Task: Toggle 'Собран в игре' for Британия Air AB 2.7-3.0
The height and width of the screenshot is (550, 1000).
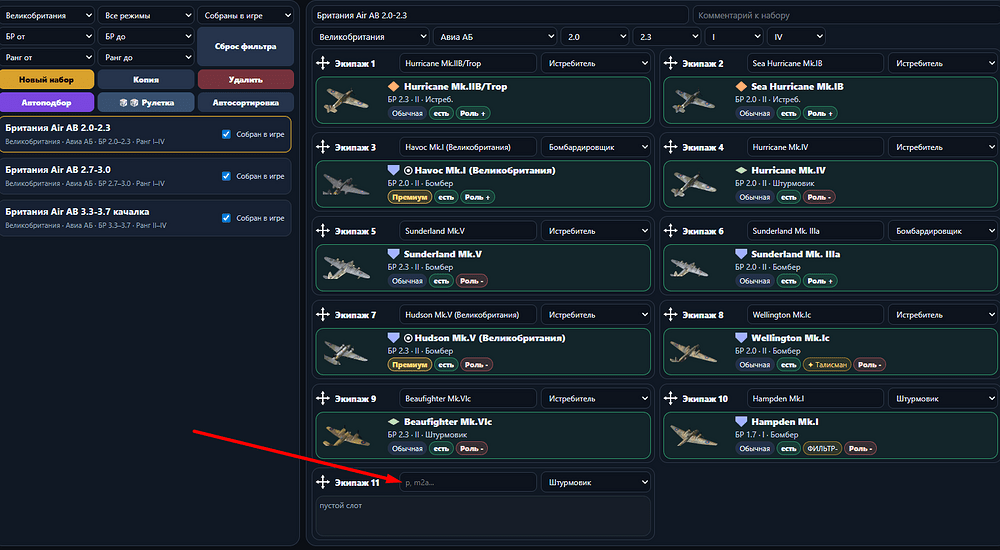Action: pos(226,176)
